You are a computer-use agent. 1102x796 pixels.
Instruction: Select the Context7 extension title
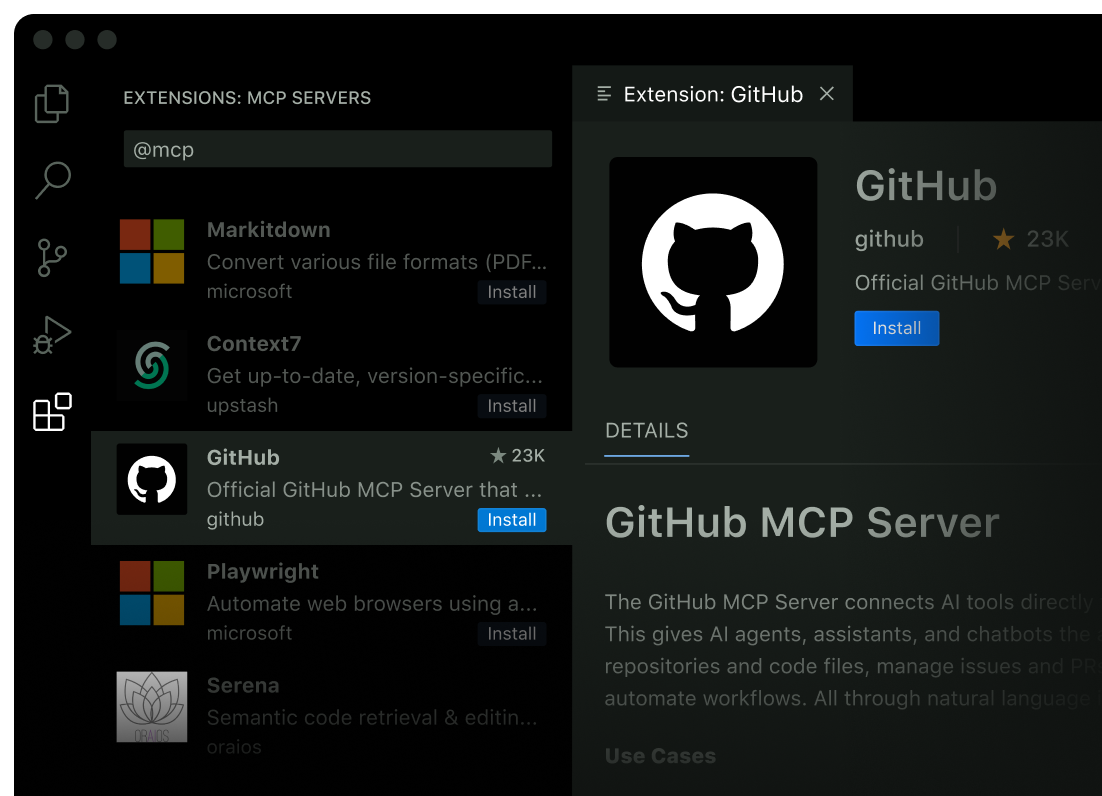(x=254, y=344)
